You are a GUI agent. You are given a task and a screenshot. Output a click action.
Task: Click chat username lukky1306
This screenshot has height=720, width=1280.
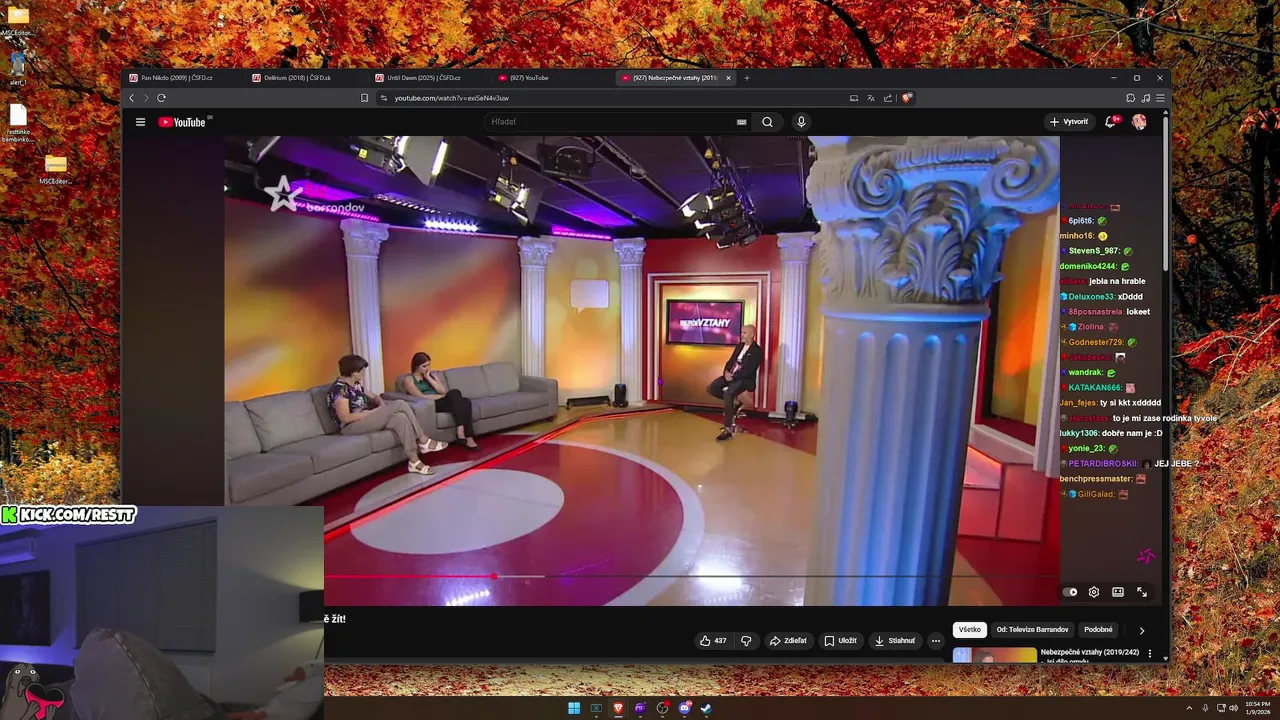[1079, 433]
